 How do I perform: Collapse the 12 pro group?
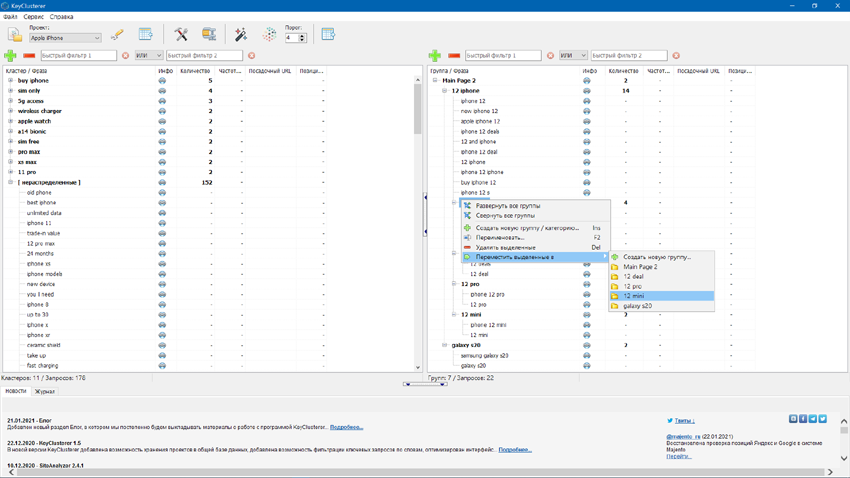pyautogui.click(x=454, y=283)
